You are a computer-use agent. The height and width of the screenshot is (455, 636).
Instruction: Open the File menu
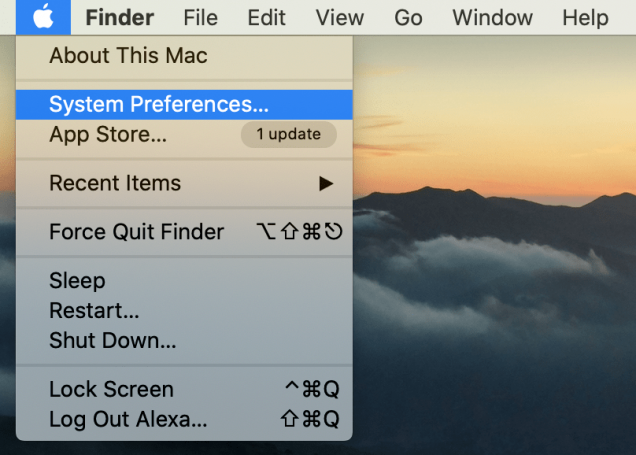[x=200, y=17]
